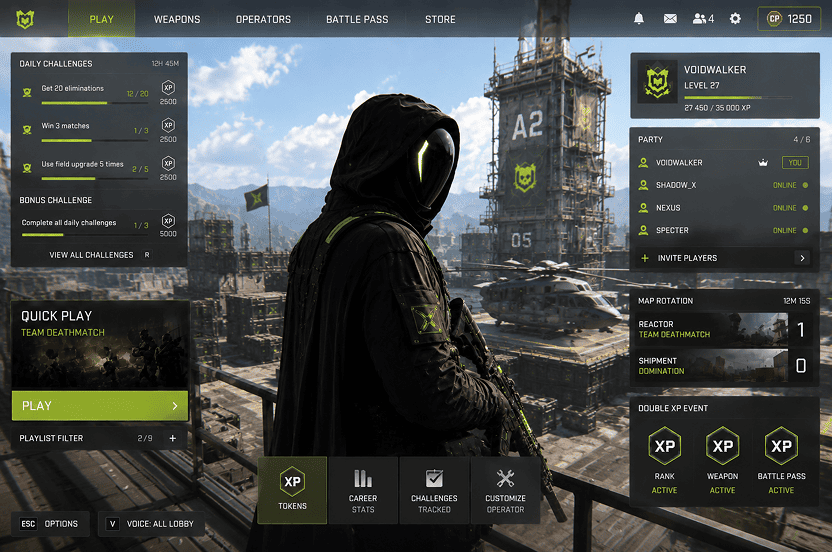Click Get 20 eliminations progress bar

(x=94, y=103)
